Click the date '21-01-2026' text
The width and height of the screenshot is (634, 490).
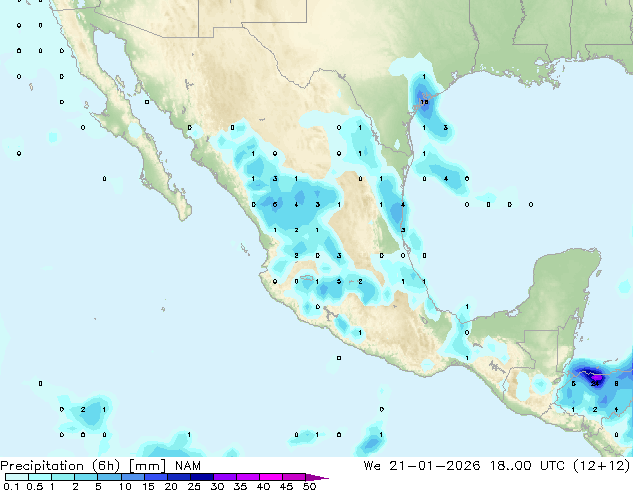click(435, 466)
